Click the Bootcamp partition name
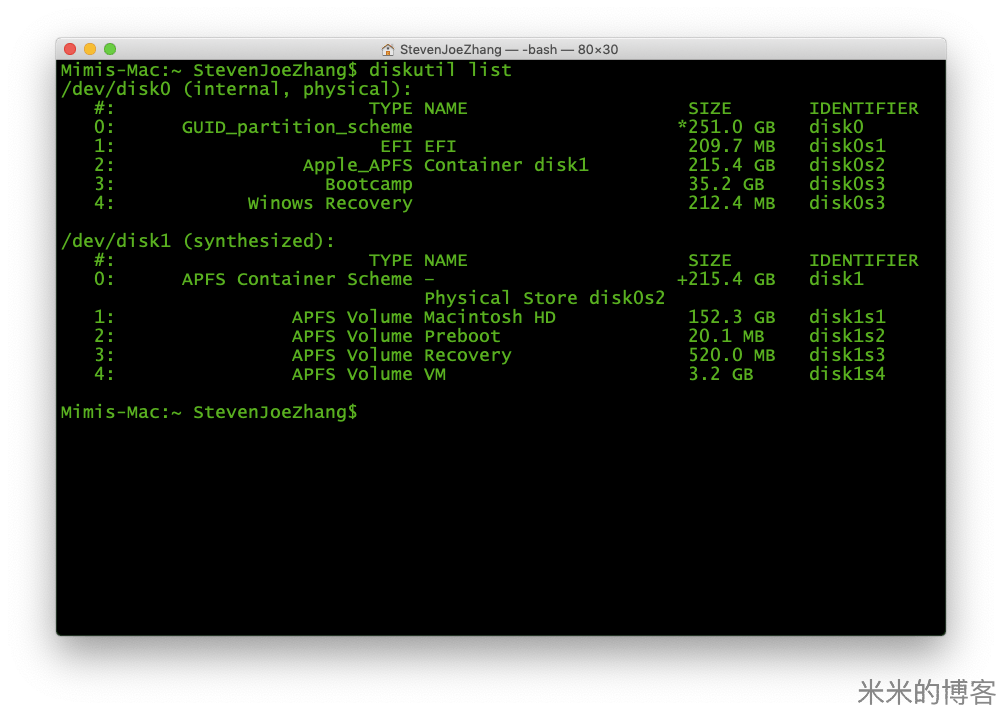Image resolution: width=1002 pixels, height=710 pixels. (368, 184)
